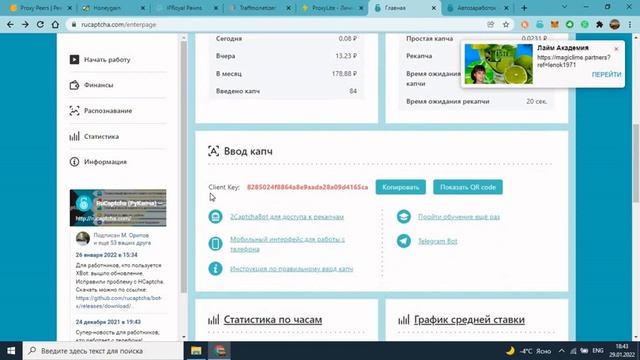Open the github.com/rucaptcha bot download link
Screen dimensions: 640x360
(x=119, y=302)
